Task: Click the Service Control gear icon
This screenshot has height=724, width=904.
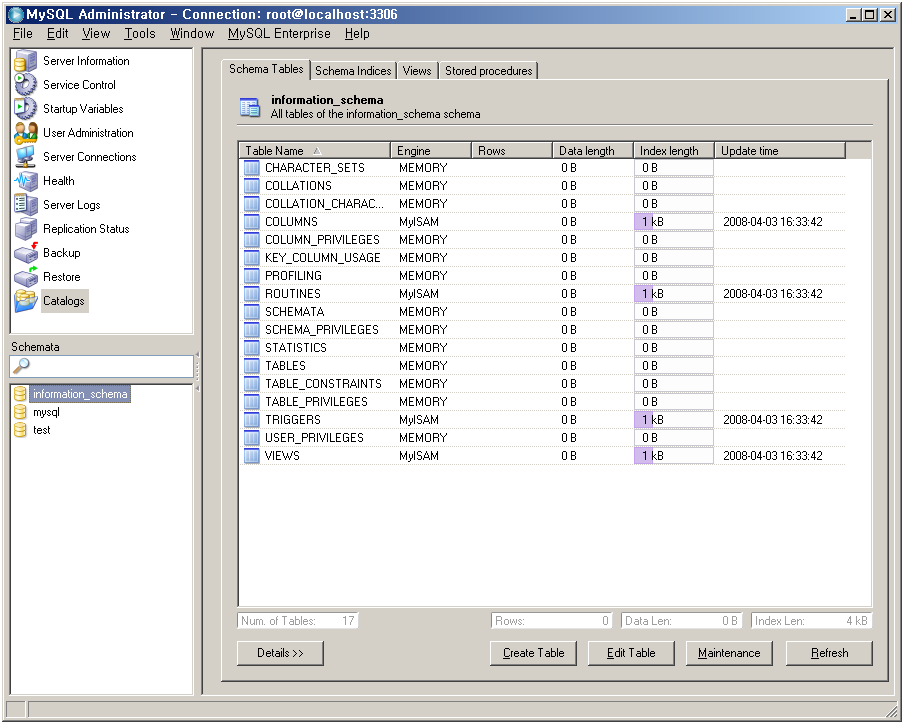Action: pyautogui.click(x=26, y=85)
